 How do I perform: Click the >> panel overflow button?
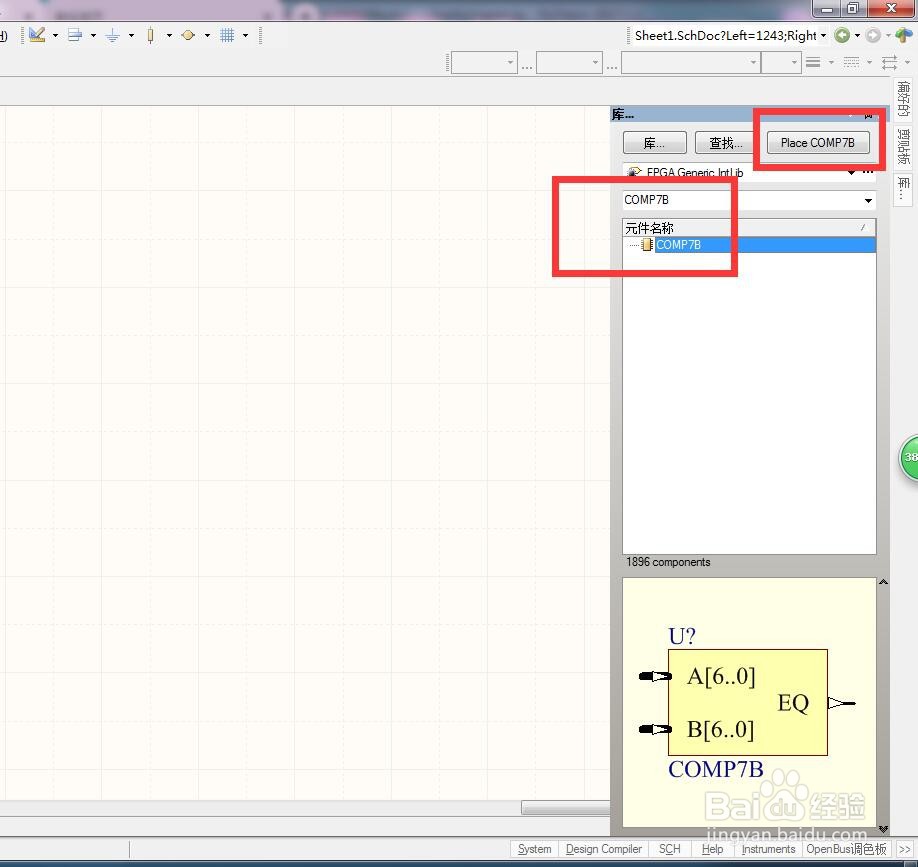point(905,849)
